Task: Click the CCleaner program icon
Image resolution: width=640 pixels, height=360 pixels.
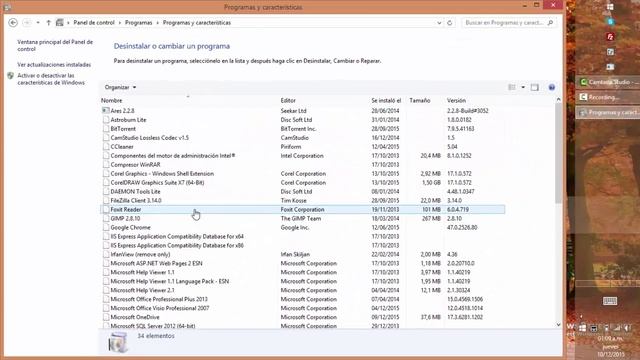Action: (106, 147)
